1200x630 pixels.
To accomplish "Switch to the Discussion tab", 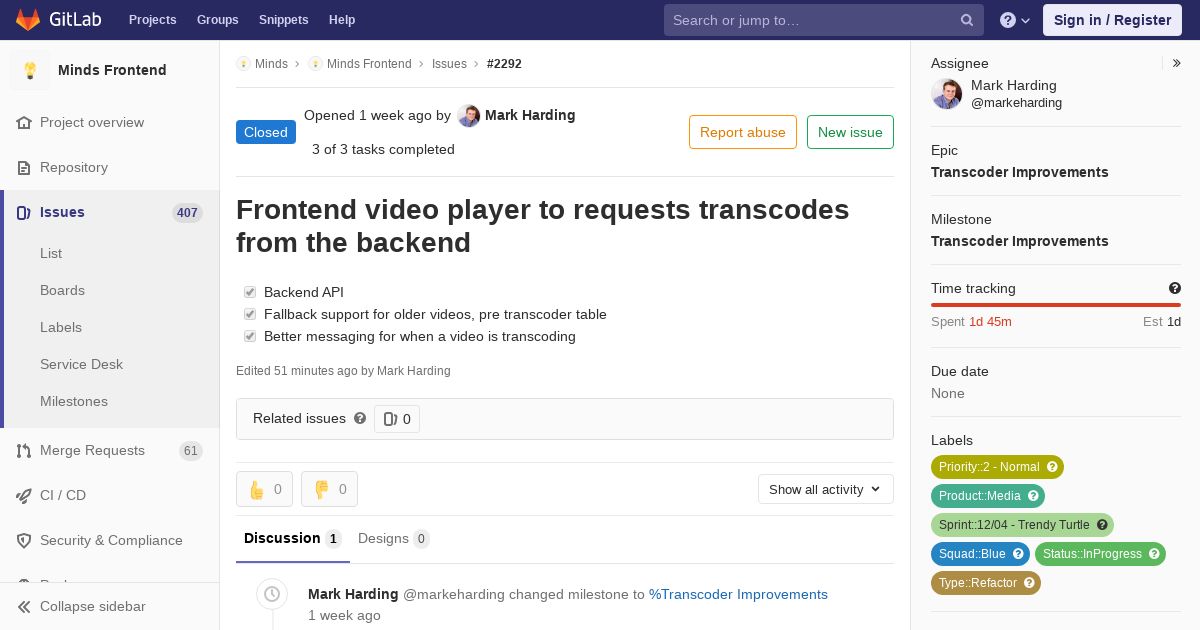I will (x=292, y=539).
